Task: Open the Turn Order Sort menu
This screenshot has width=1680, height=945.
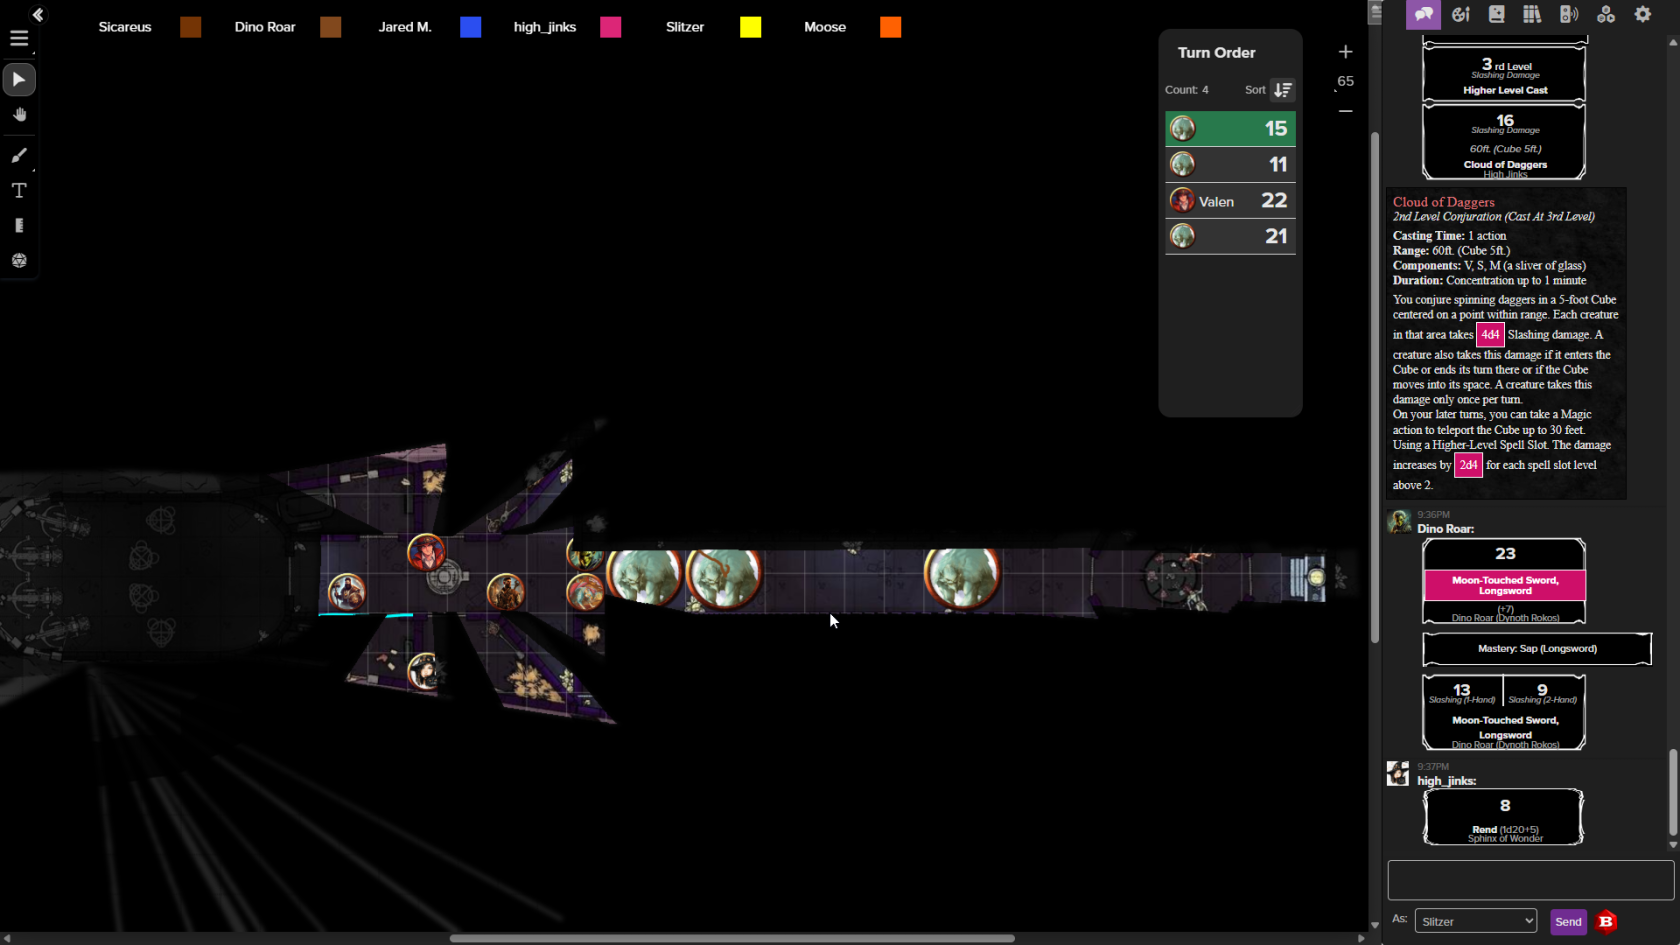Action: [1282, 90]
